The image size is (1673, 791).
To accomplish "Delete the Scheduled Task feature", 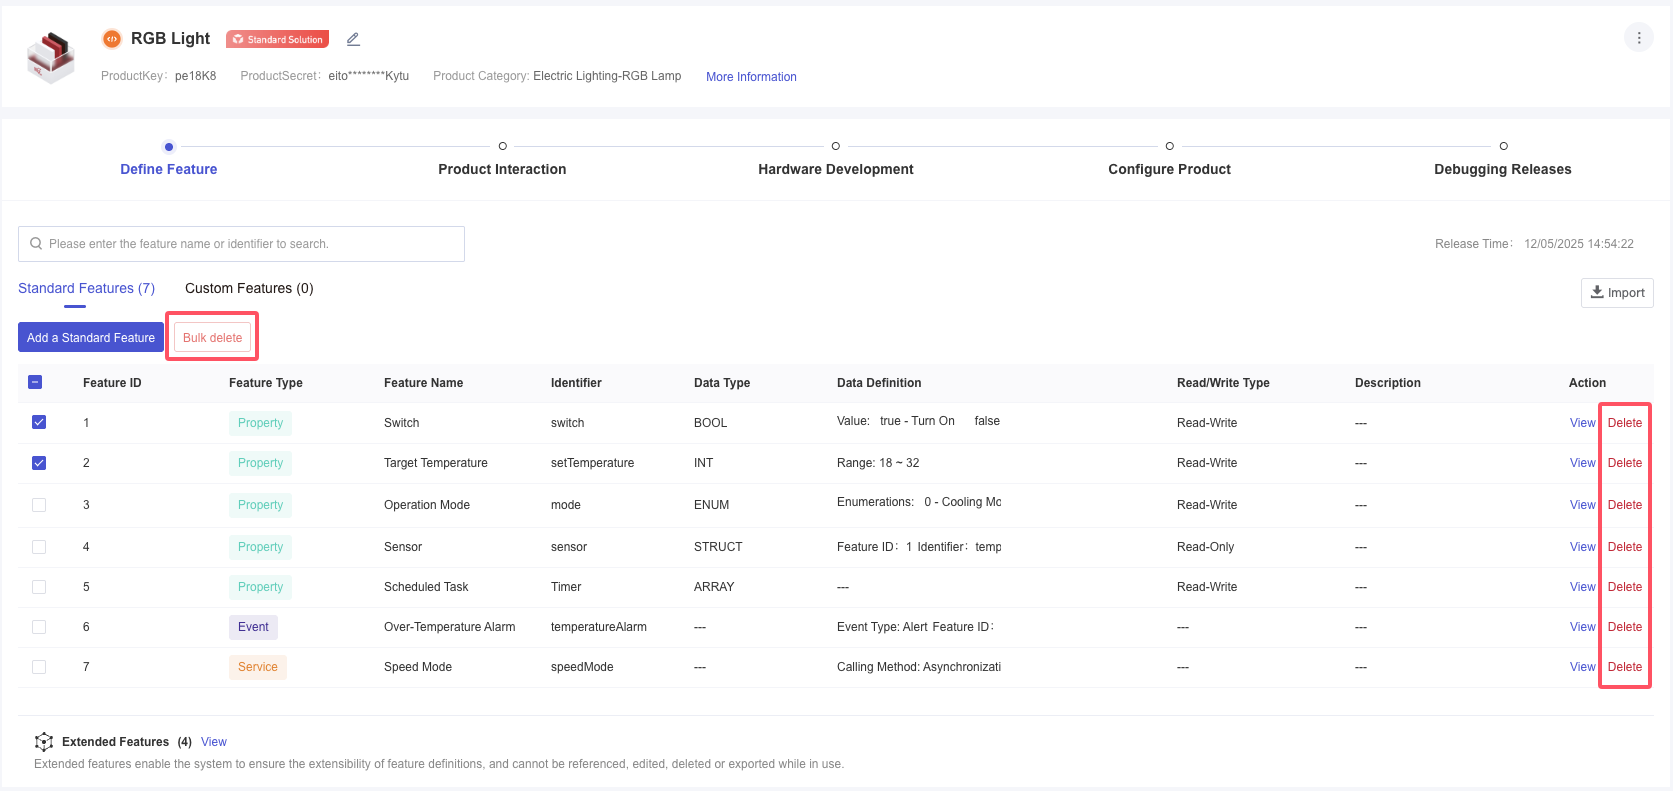I will [x=1625, y=587].
